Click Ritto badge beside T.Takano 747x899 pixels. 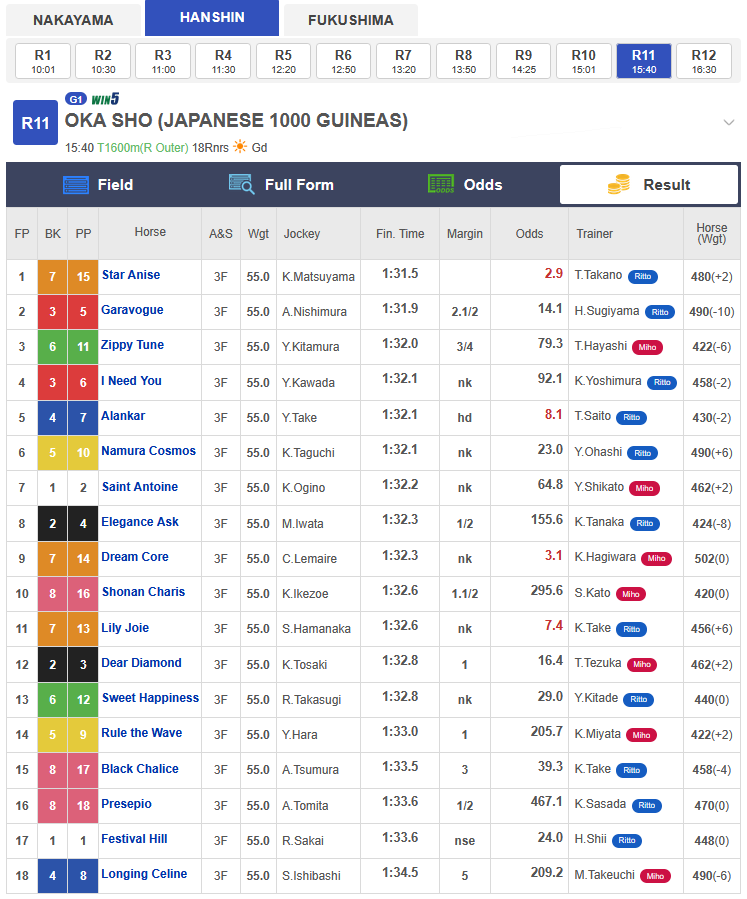click(x=643, y=276)
